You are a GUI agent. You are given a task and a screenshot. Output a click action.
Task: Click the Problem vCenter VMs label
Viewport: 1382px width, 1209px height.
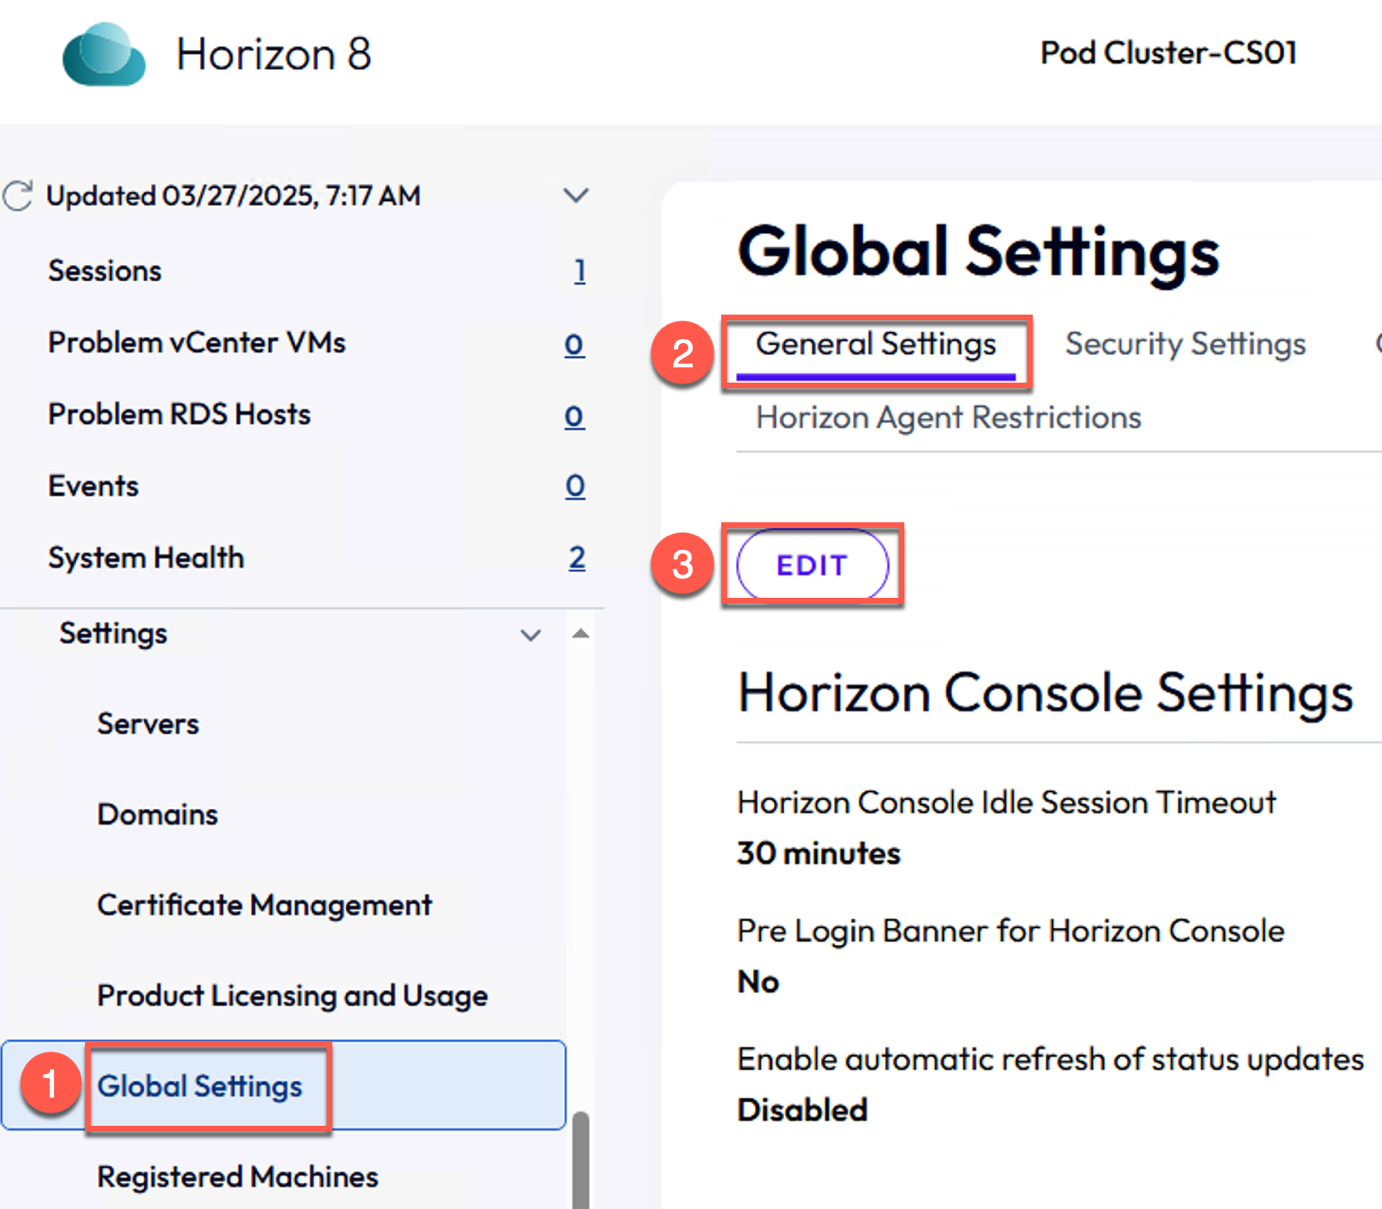197,343
